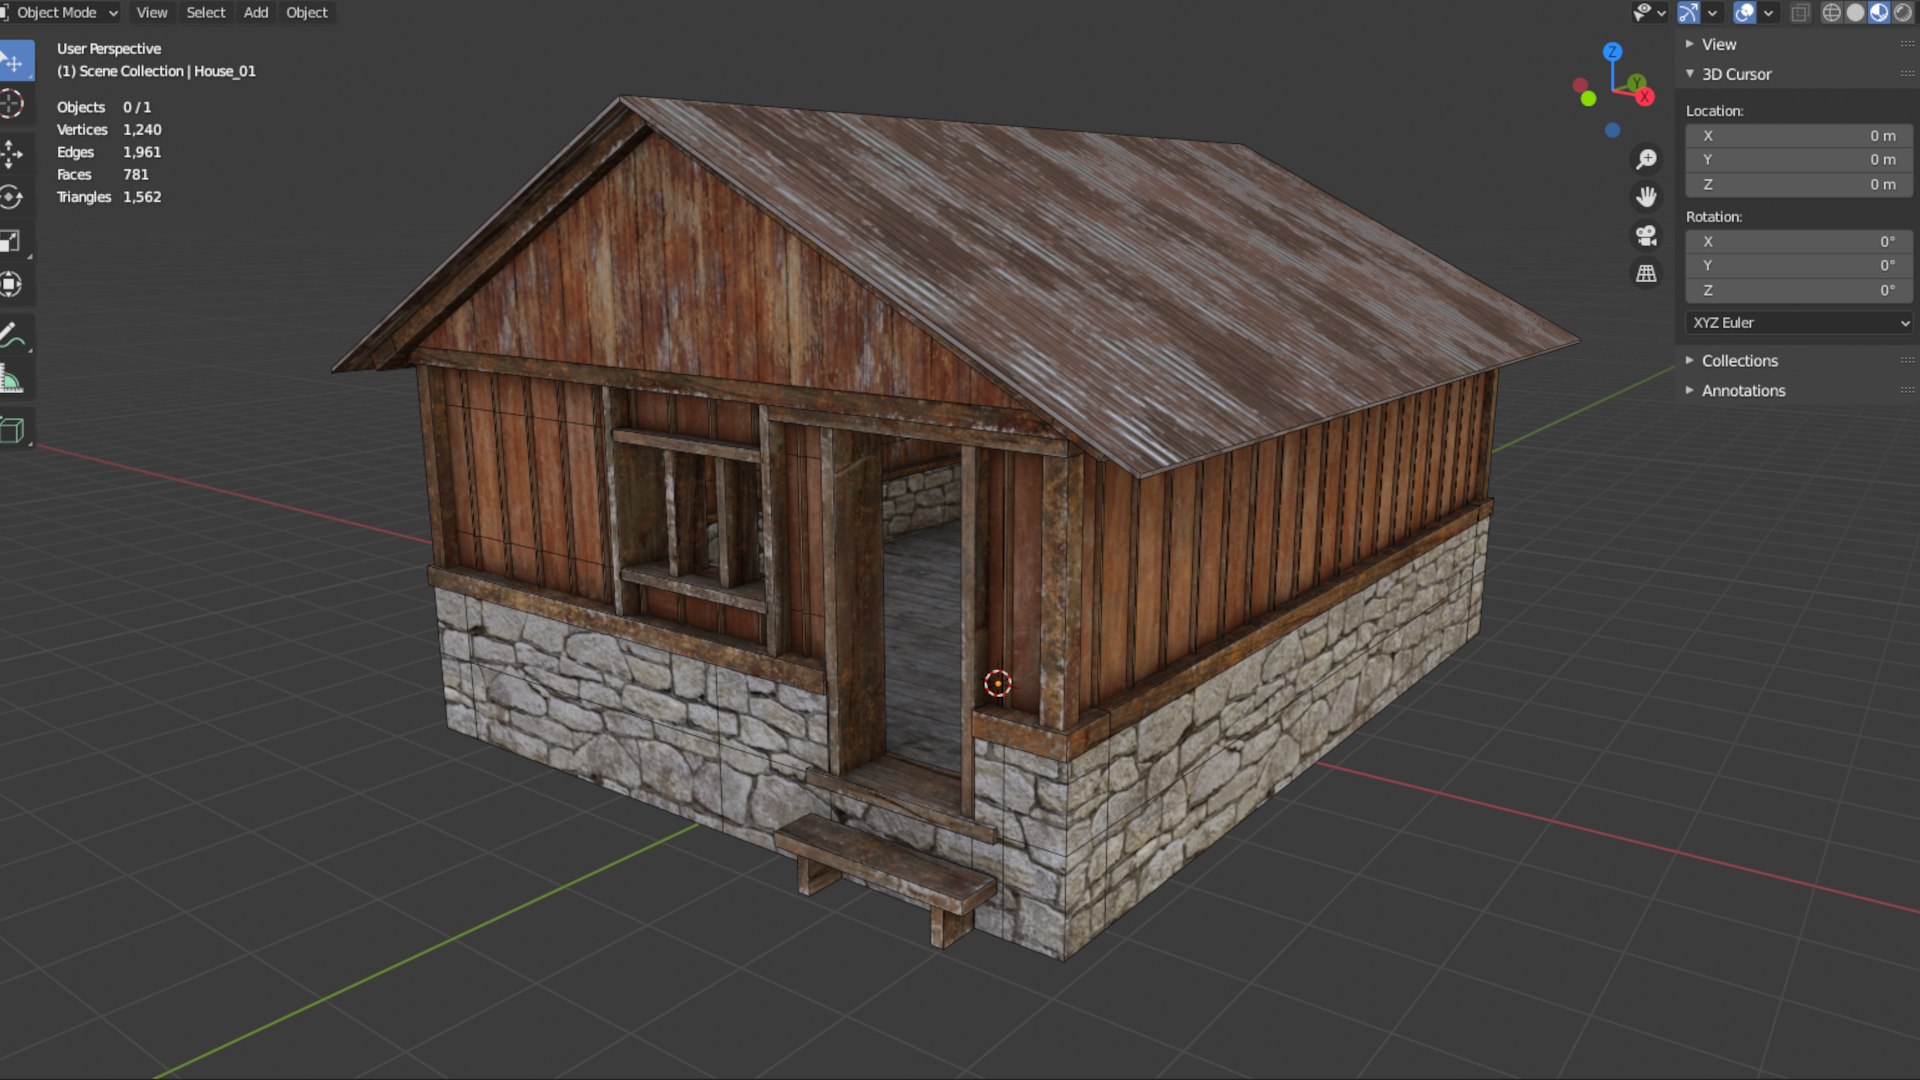Click the Annotations panel drag grip dots
Screen dimensions: 1920x1080
point(1906,390)
